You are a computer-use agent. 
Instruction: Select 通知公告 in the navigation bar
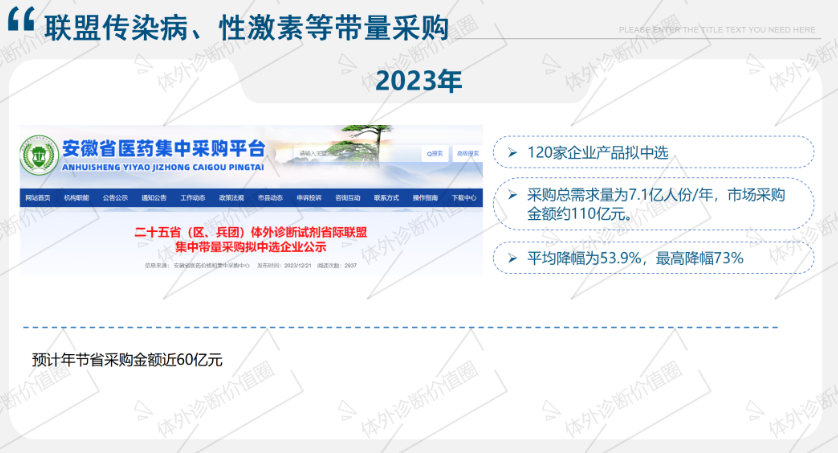[153, 198]
